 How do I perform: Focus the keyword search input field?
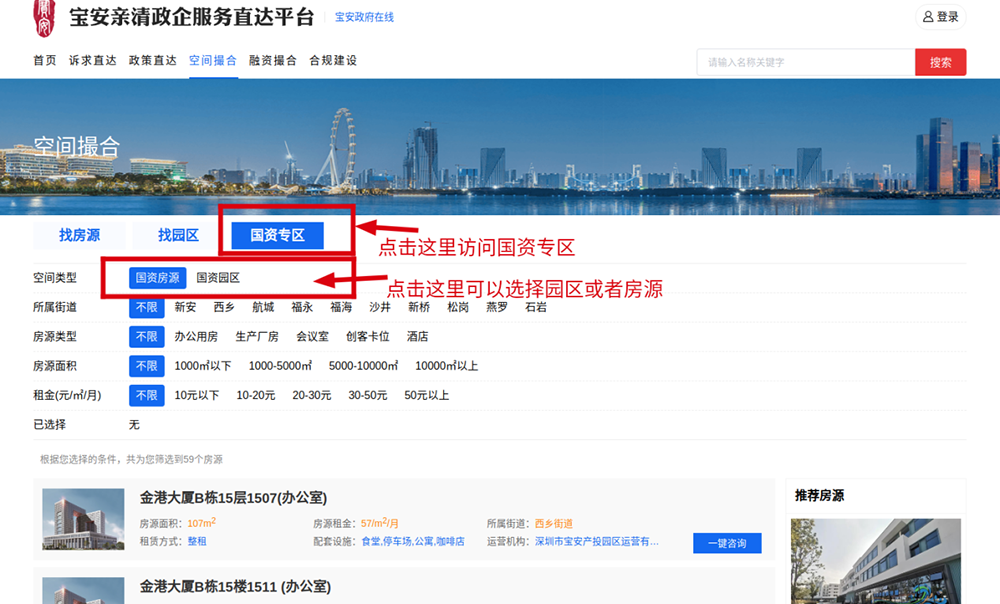click(x=805, y=63)
